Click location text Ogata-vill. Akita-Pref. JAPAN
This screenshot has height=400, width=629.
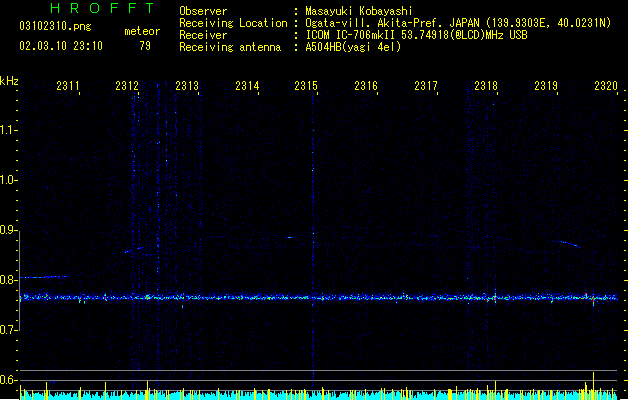(x=392, y=23)
